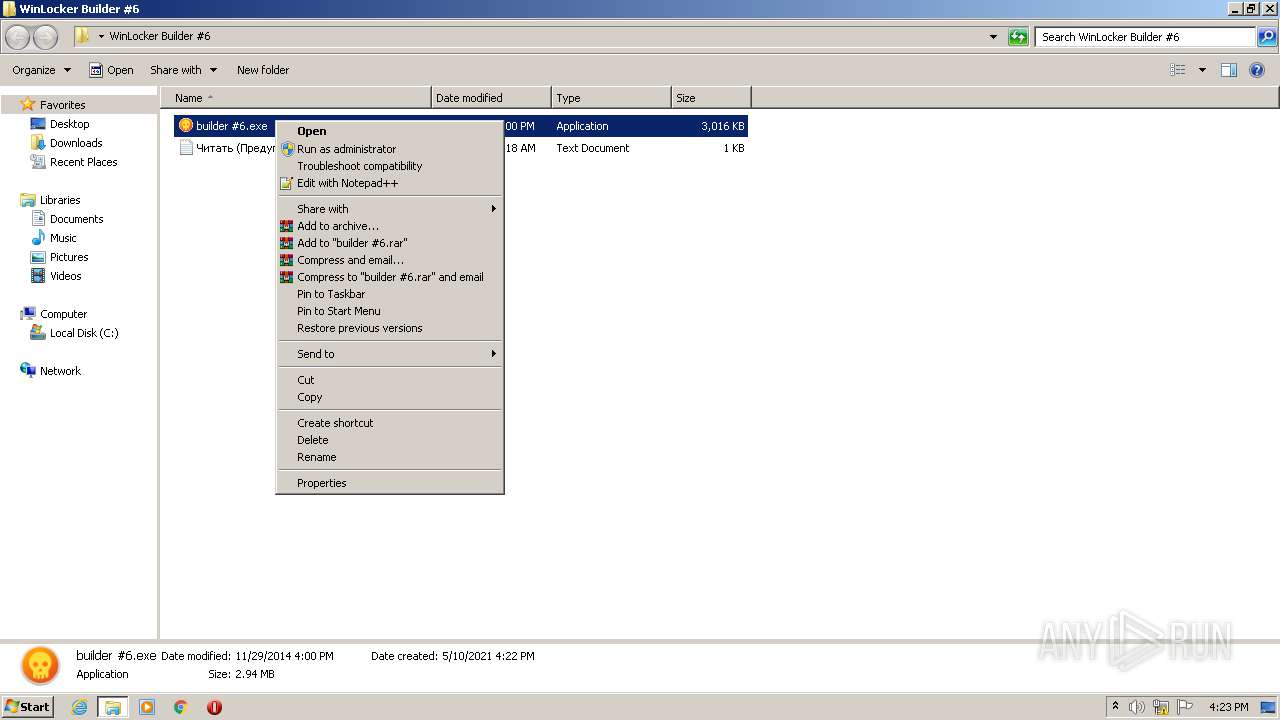Select Add to "builder #6.rar"
The width and height of the screenshot is (1280, 720).
point(389,243)
